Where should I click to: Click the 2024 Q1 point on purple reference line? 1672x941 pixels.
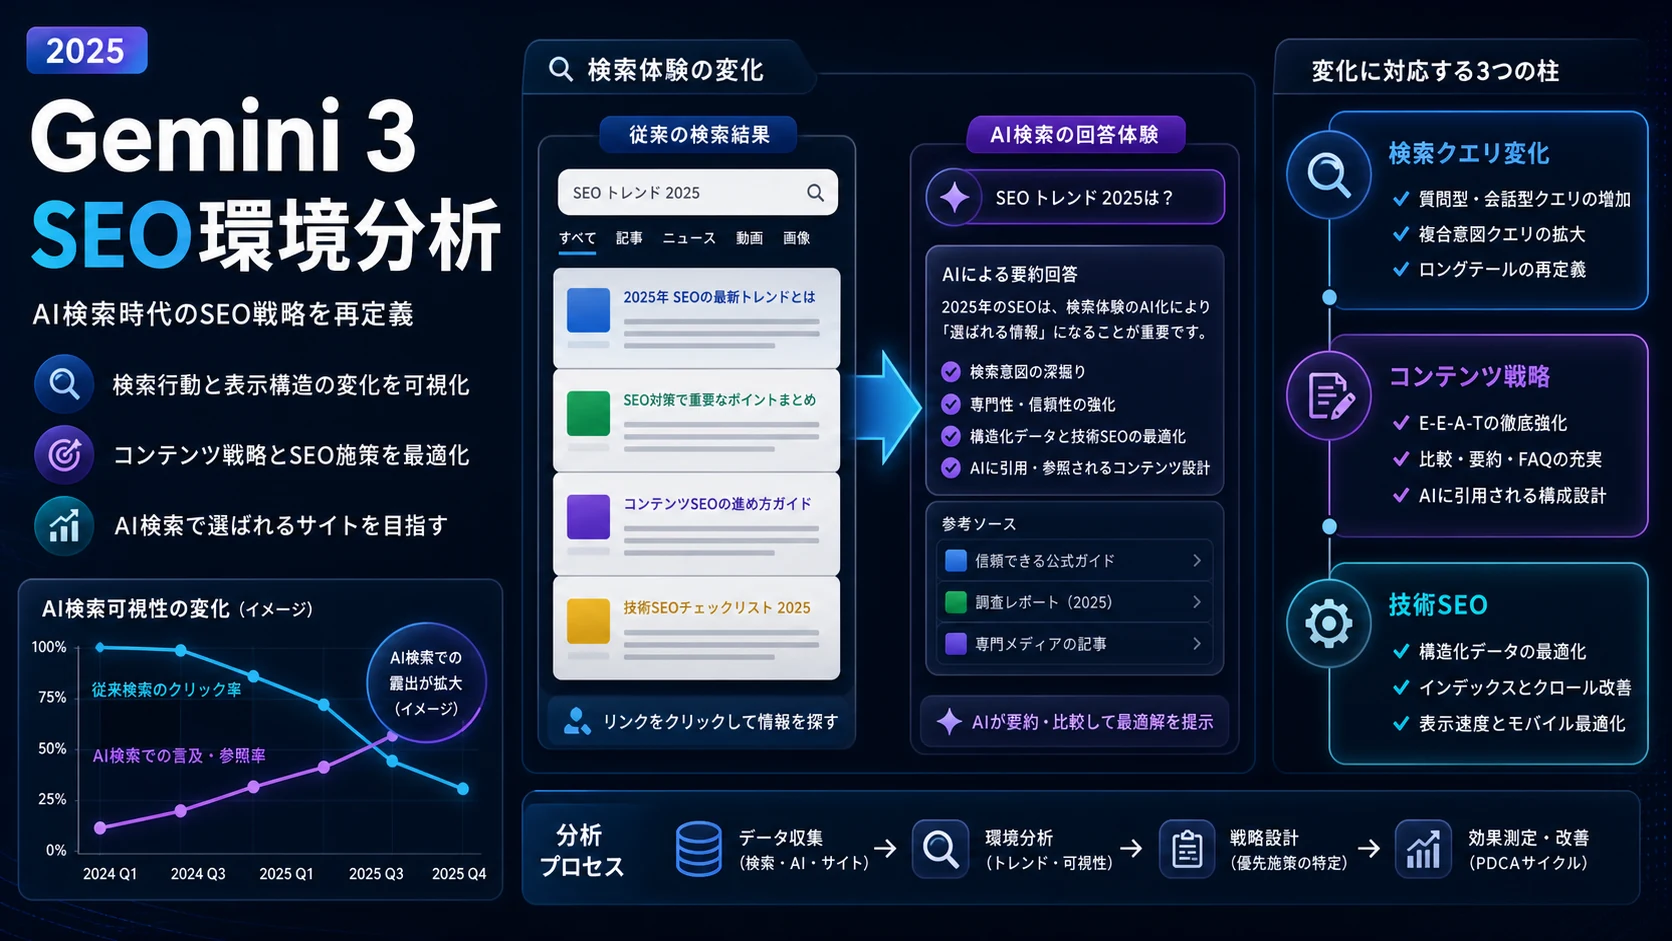coord(100,828)
